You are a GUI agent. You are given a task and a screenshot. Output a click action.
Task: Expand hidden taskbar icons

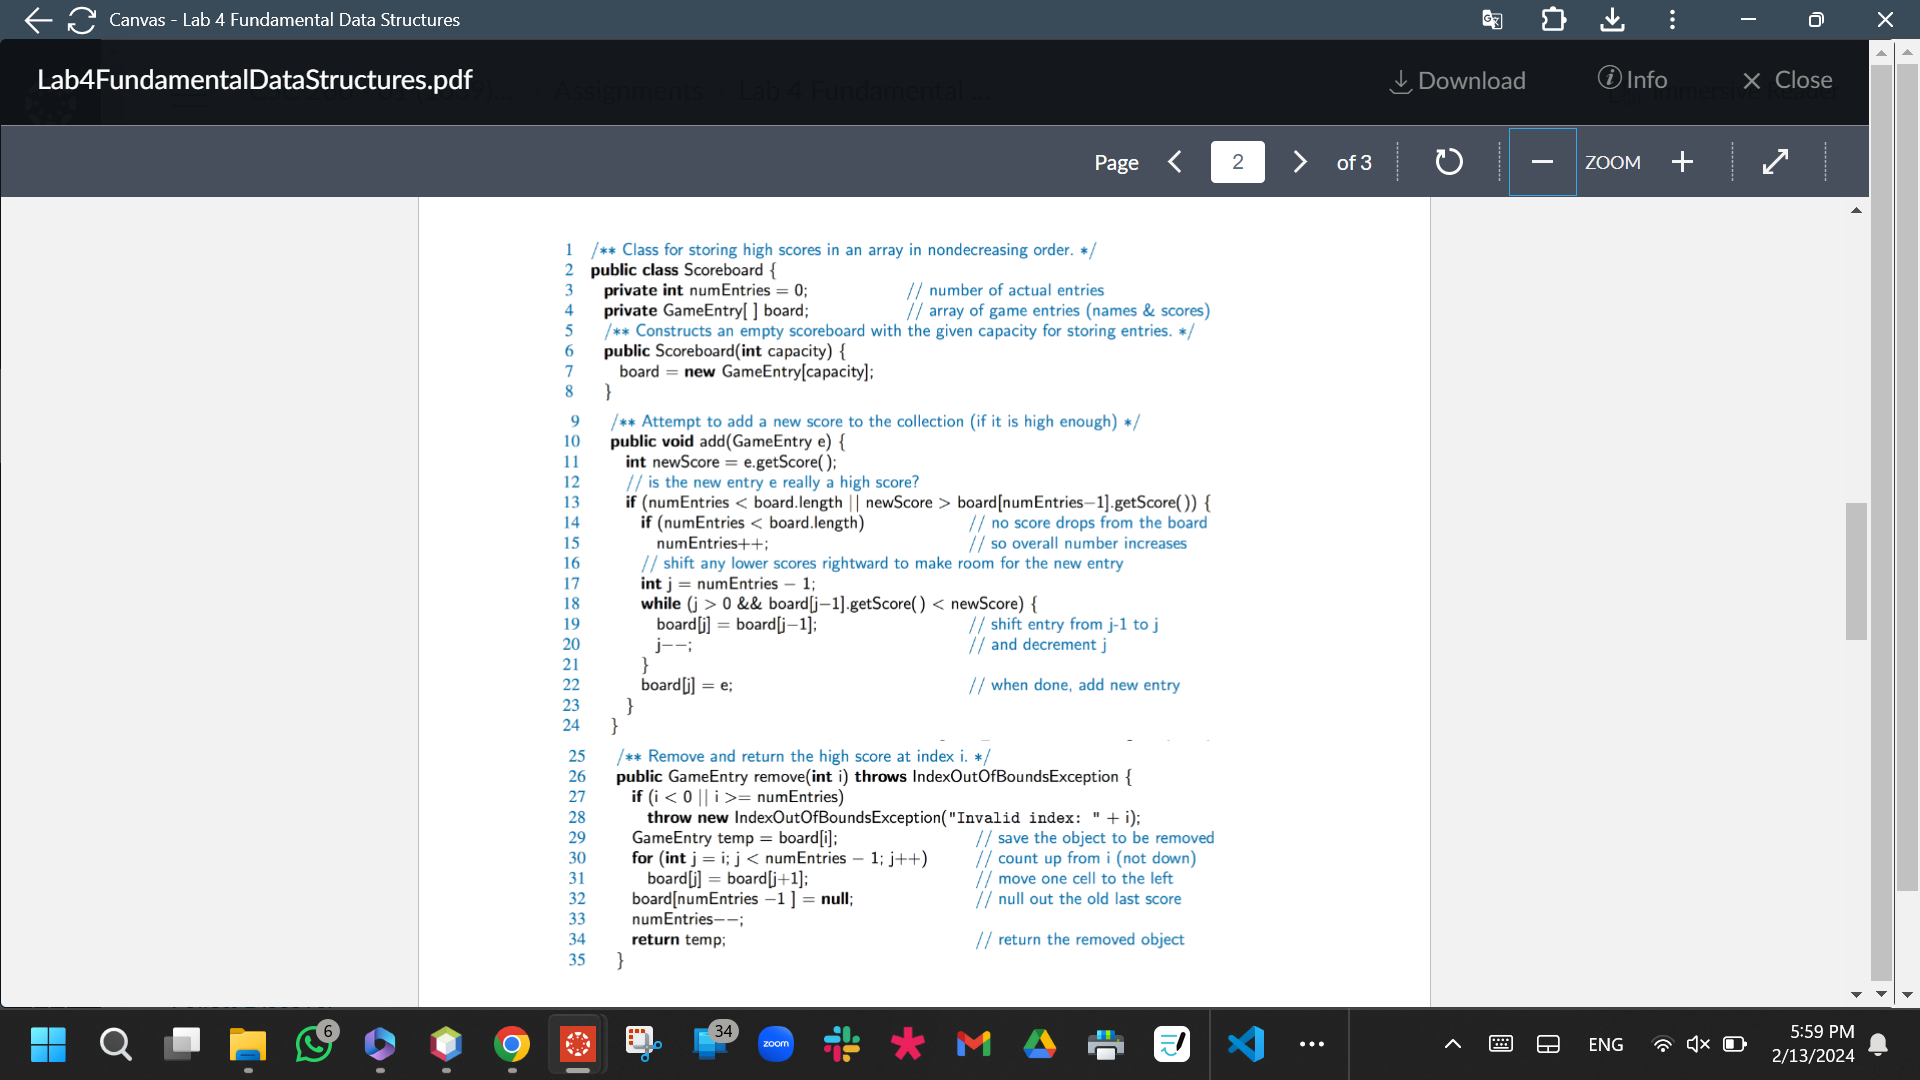pyautogui.click(x=1451, y=1043)
